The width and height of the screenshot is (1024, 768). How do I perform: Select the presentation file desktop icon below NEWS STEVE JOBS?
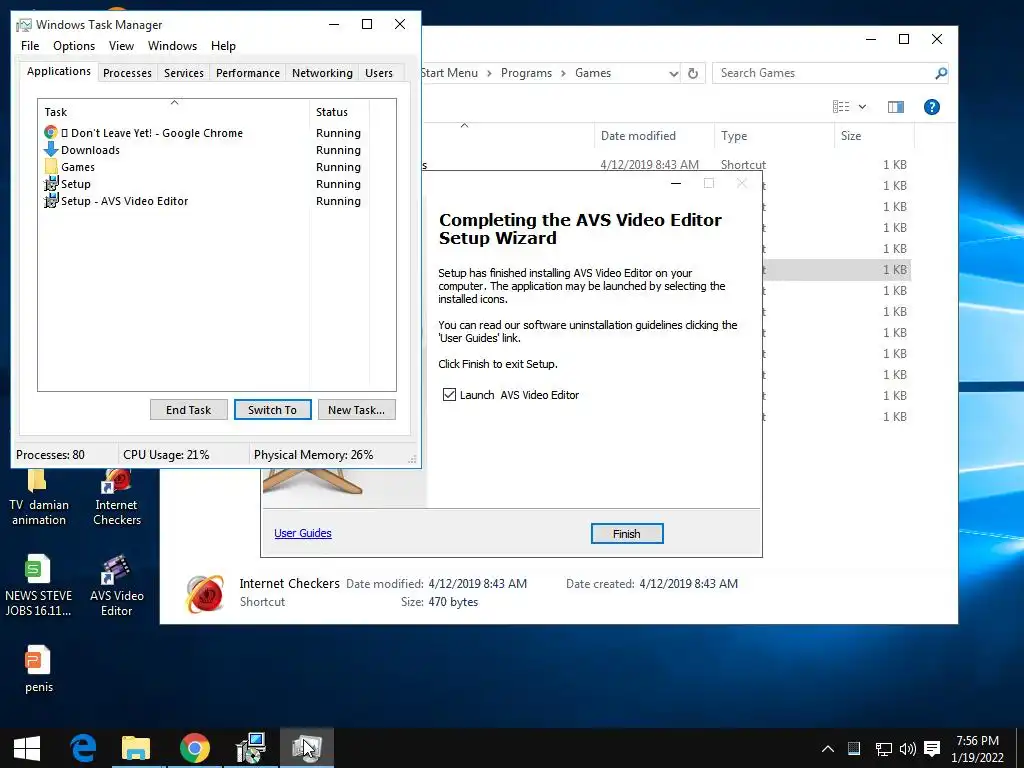39,669
